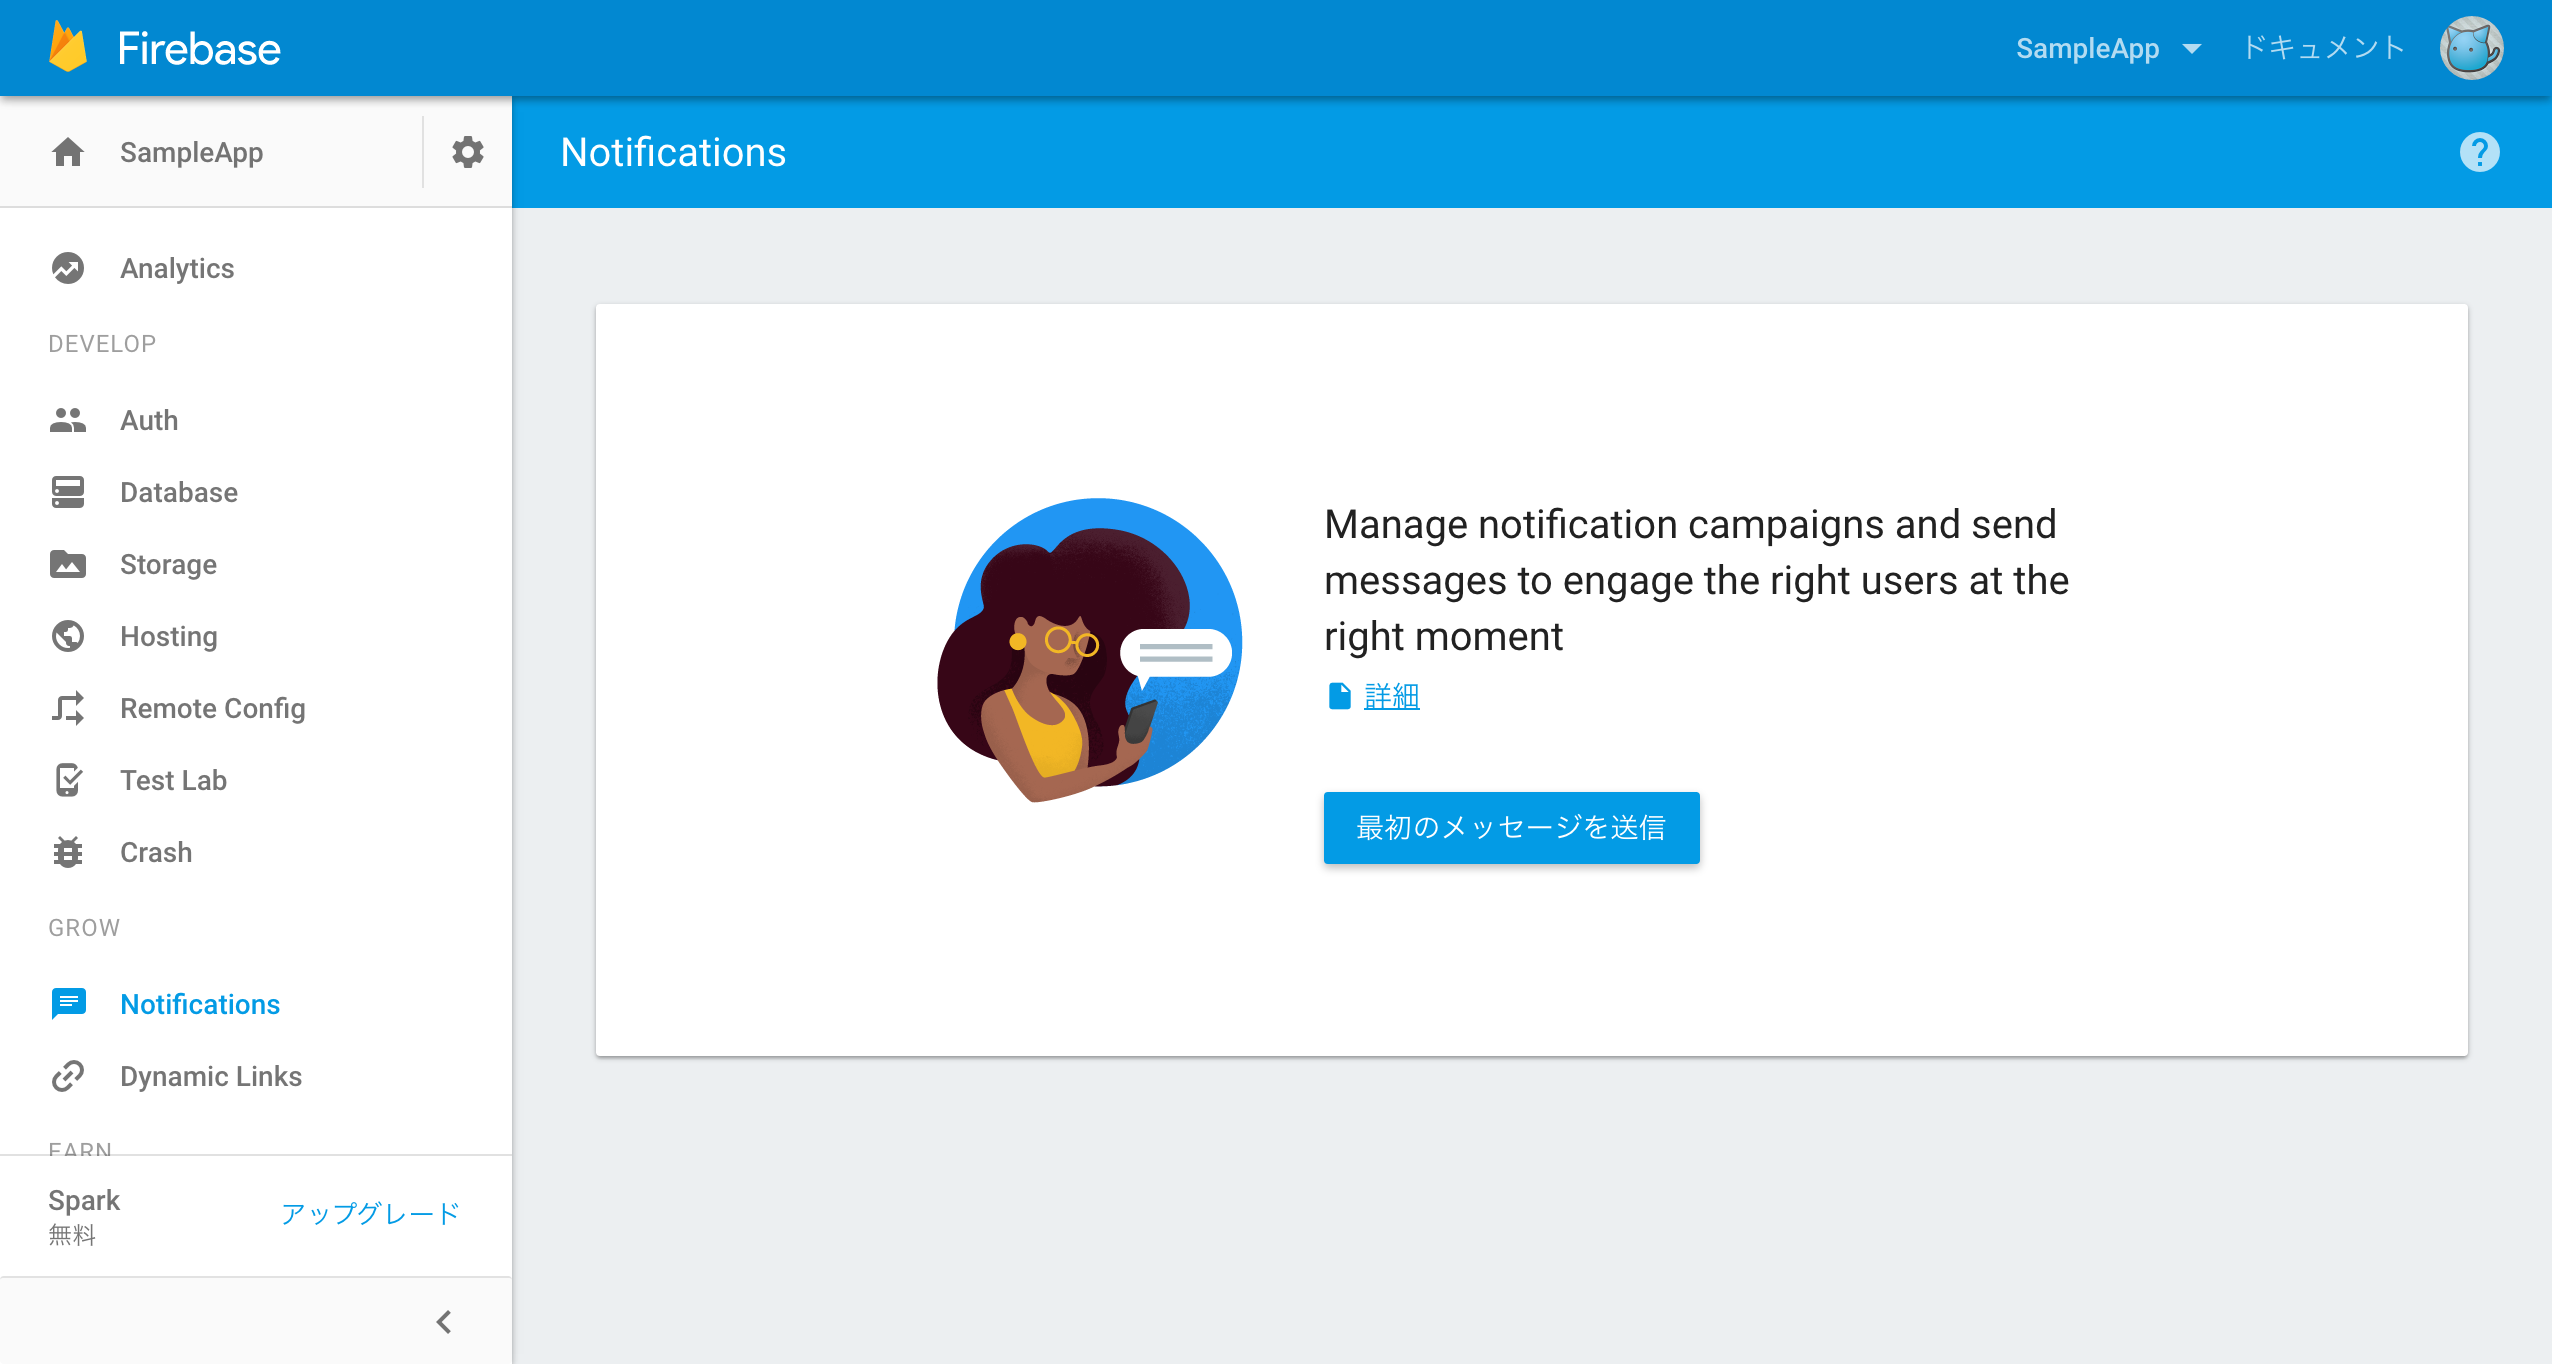Open the help question mark icon
The image size is (2552, 1364).
click(x=2479, y=152)
